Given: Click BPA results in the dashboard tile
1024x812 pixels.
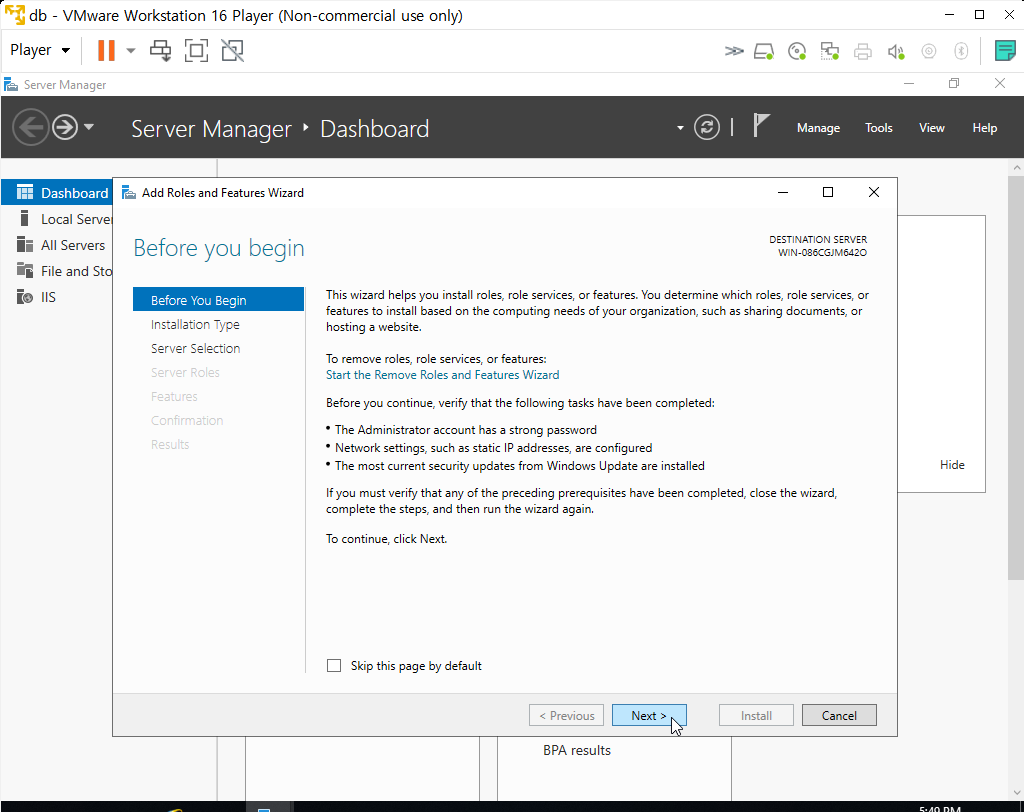Looking at the screenshot, I should point(577,751).
